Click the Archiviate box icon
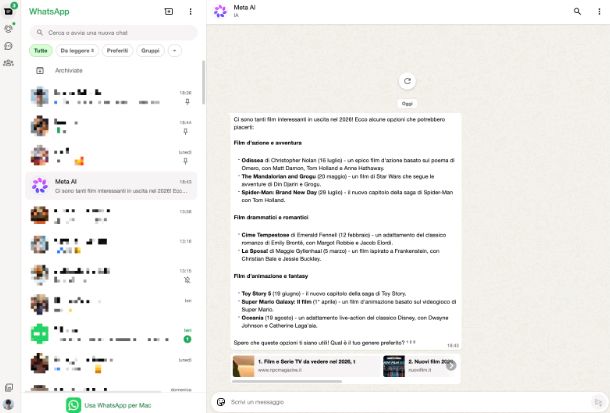 click(x=40, y=70)
